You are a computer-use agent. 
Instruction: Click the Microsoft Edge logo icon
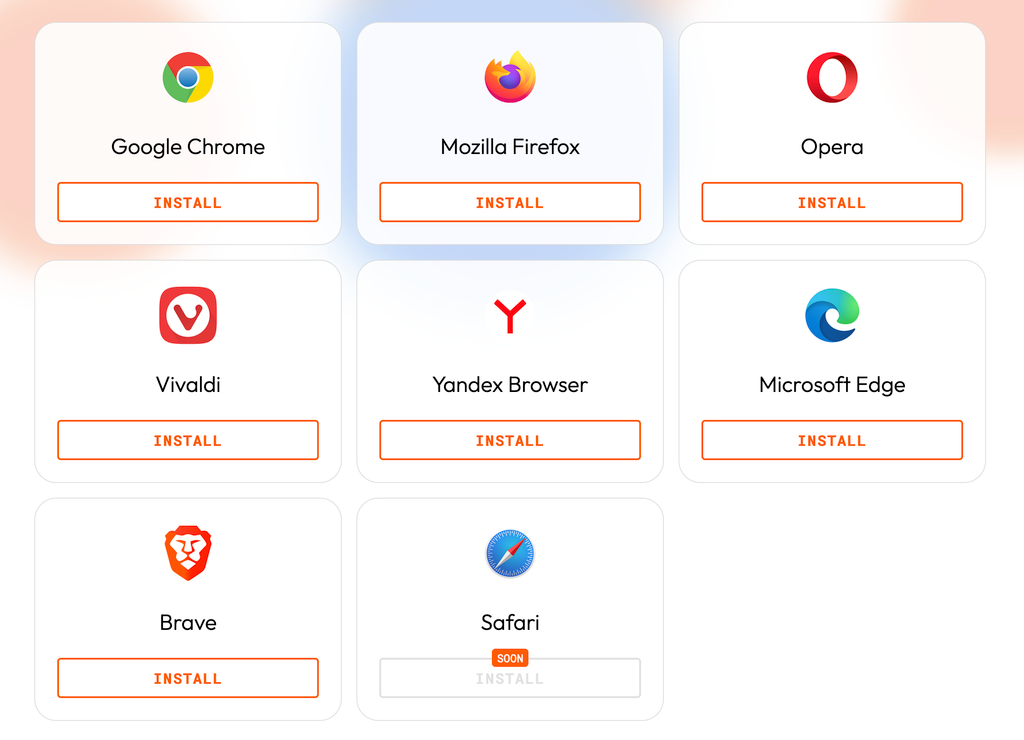pyautogui.click(x=832, y=315)
